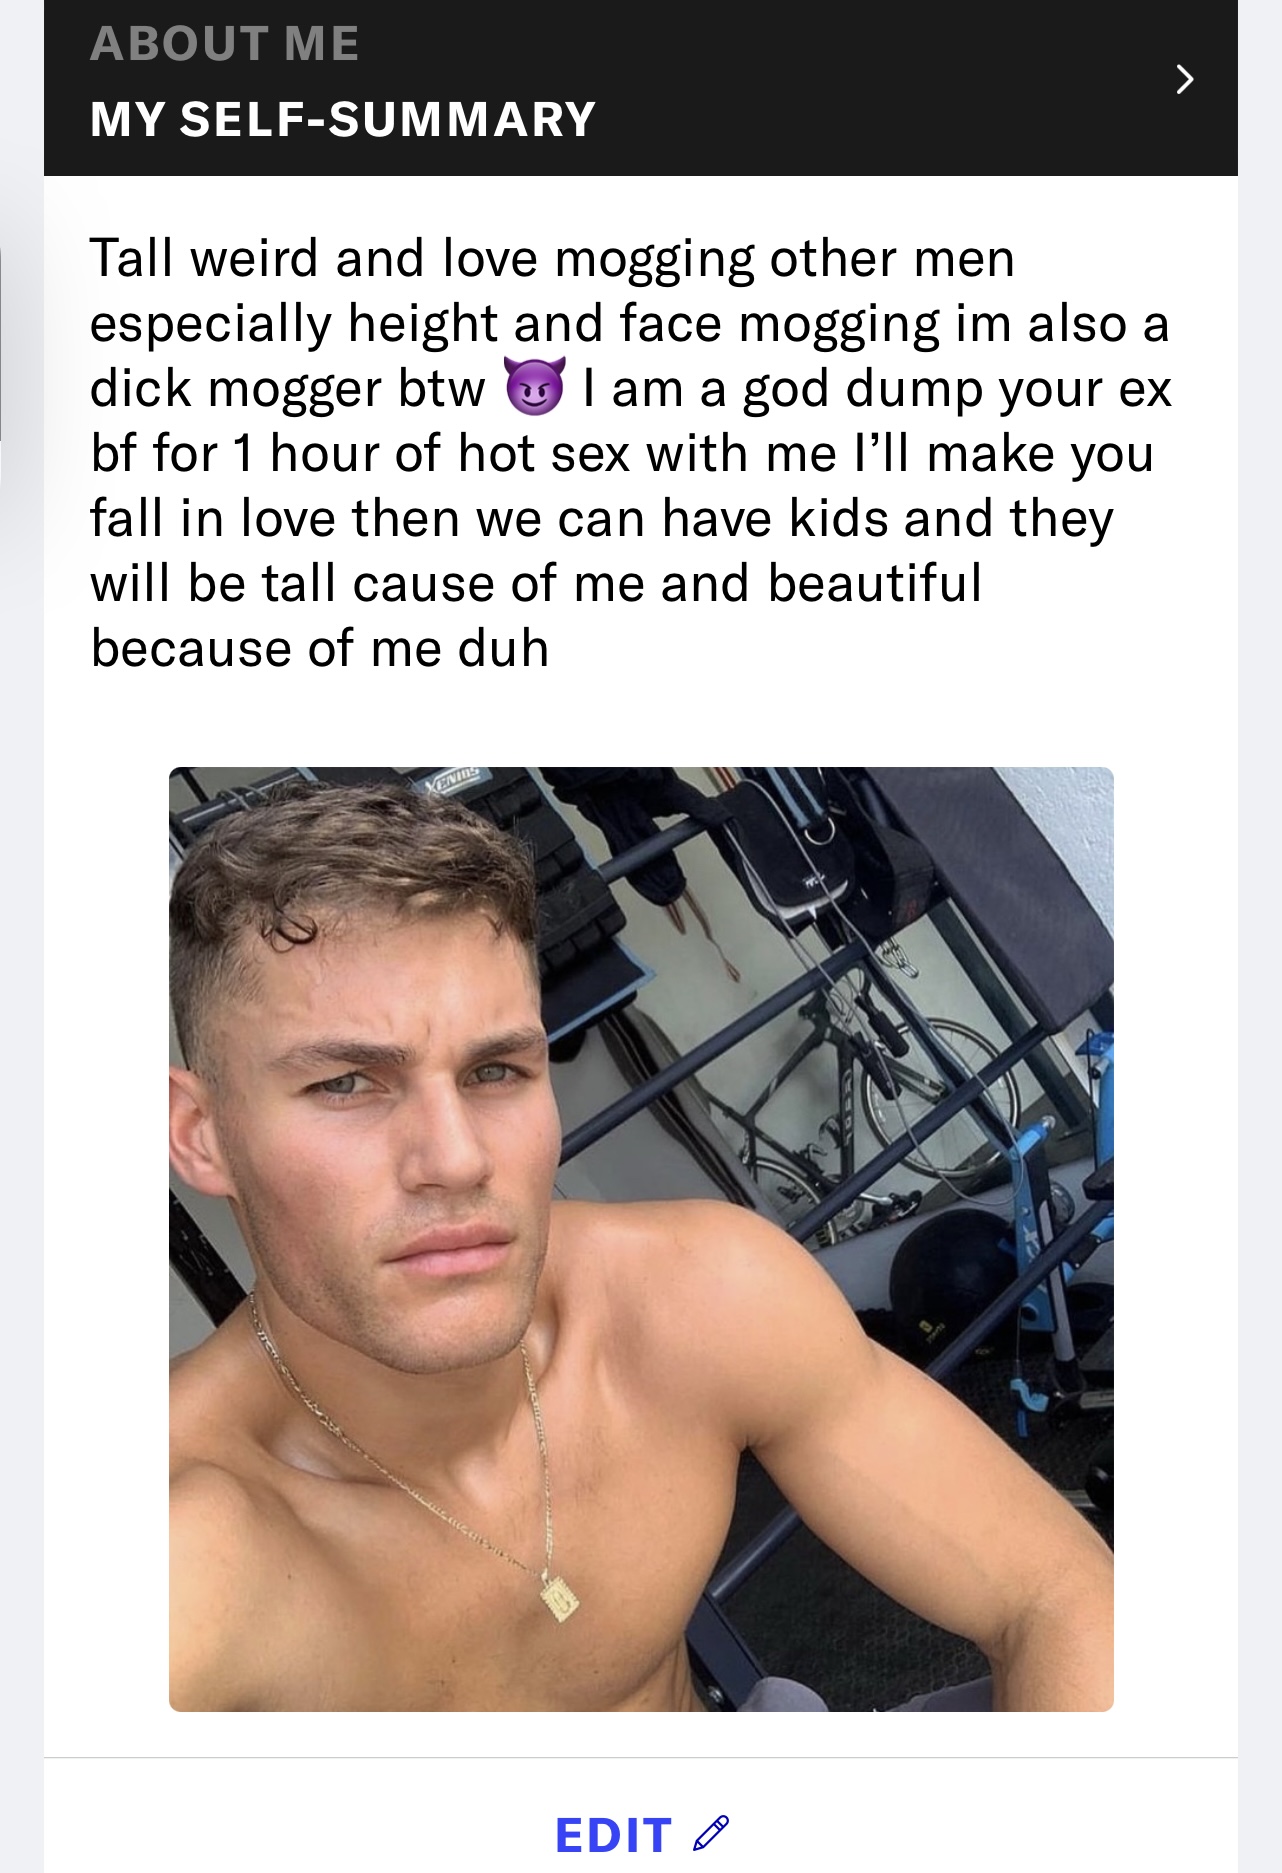Click the line starting "fall in love"
Screen dimensions: 1282x1873
tap(601, 518)
